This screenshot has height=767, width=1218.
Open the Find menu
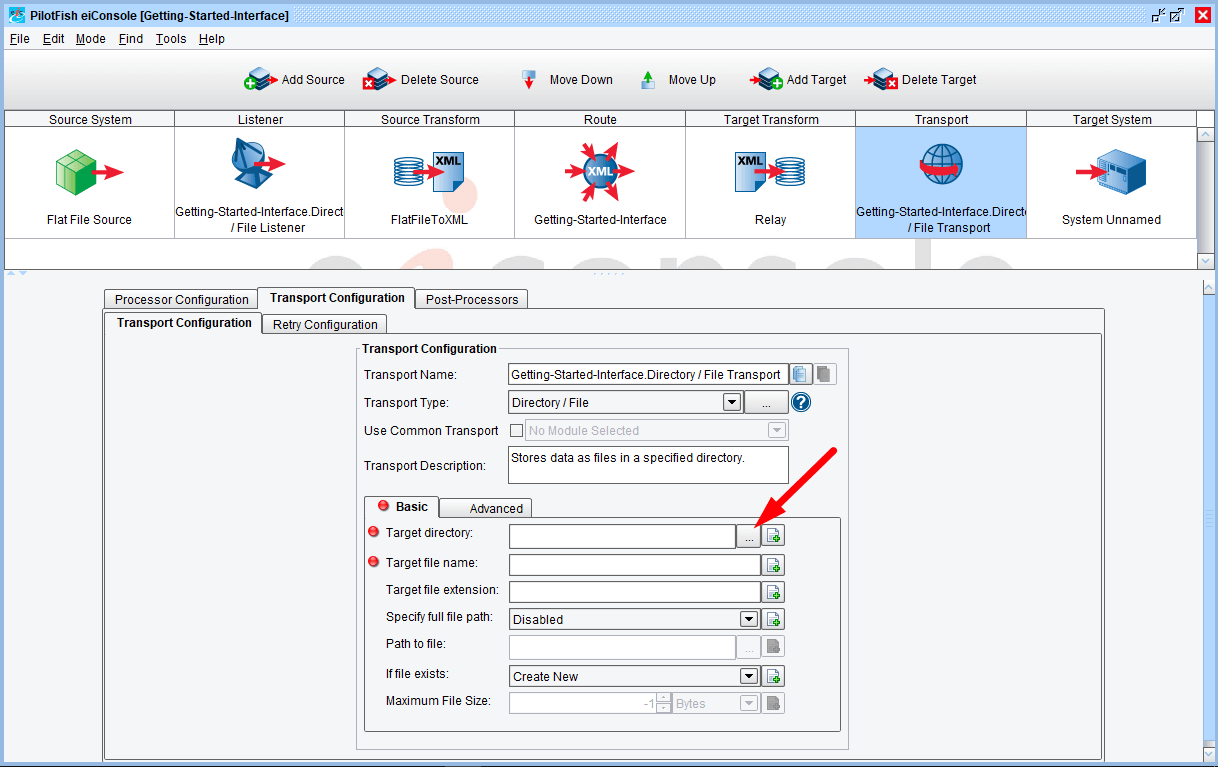click(x=130, y=39)
